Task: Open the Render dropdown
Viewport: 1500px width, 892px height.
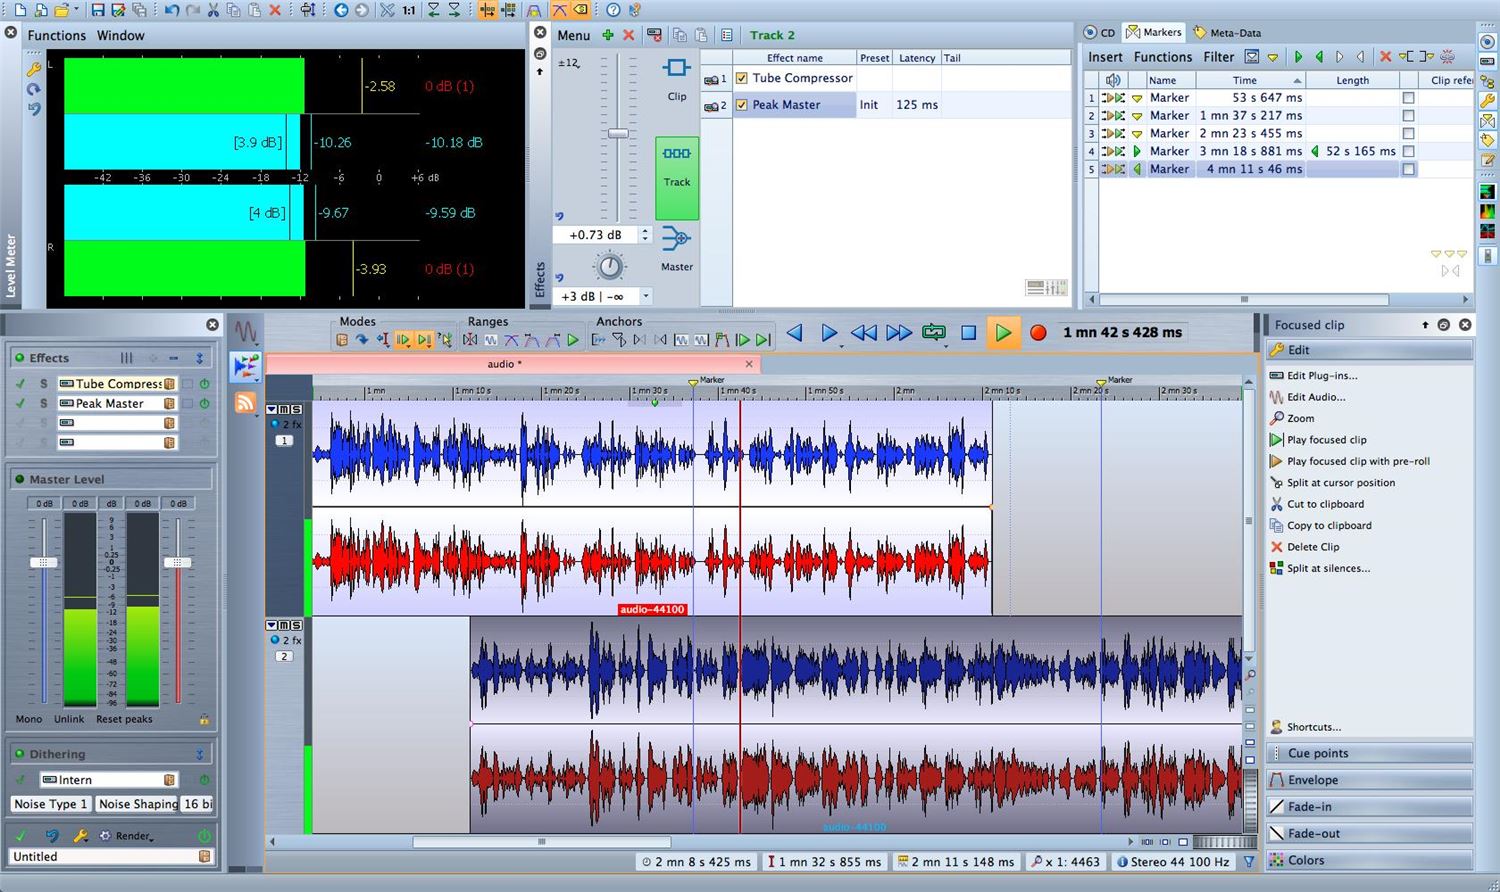Action: tap(134, 836)
